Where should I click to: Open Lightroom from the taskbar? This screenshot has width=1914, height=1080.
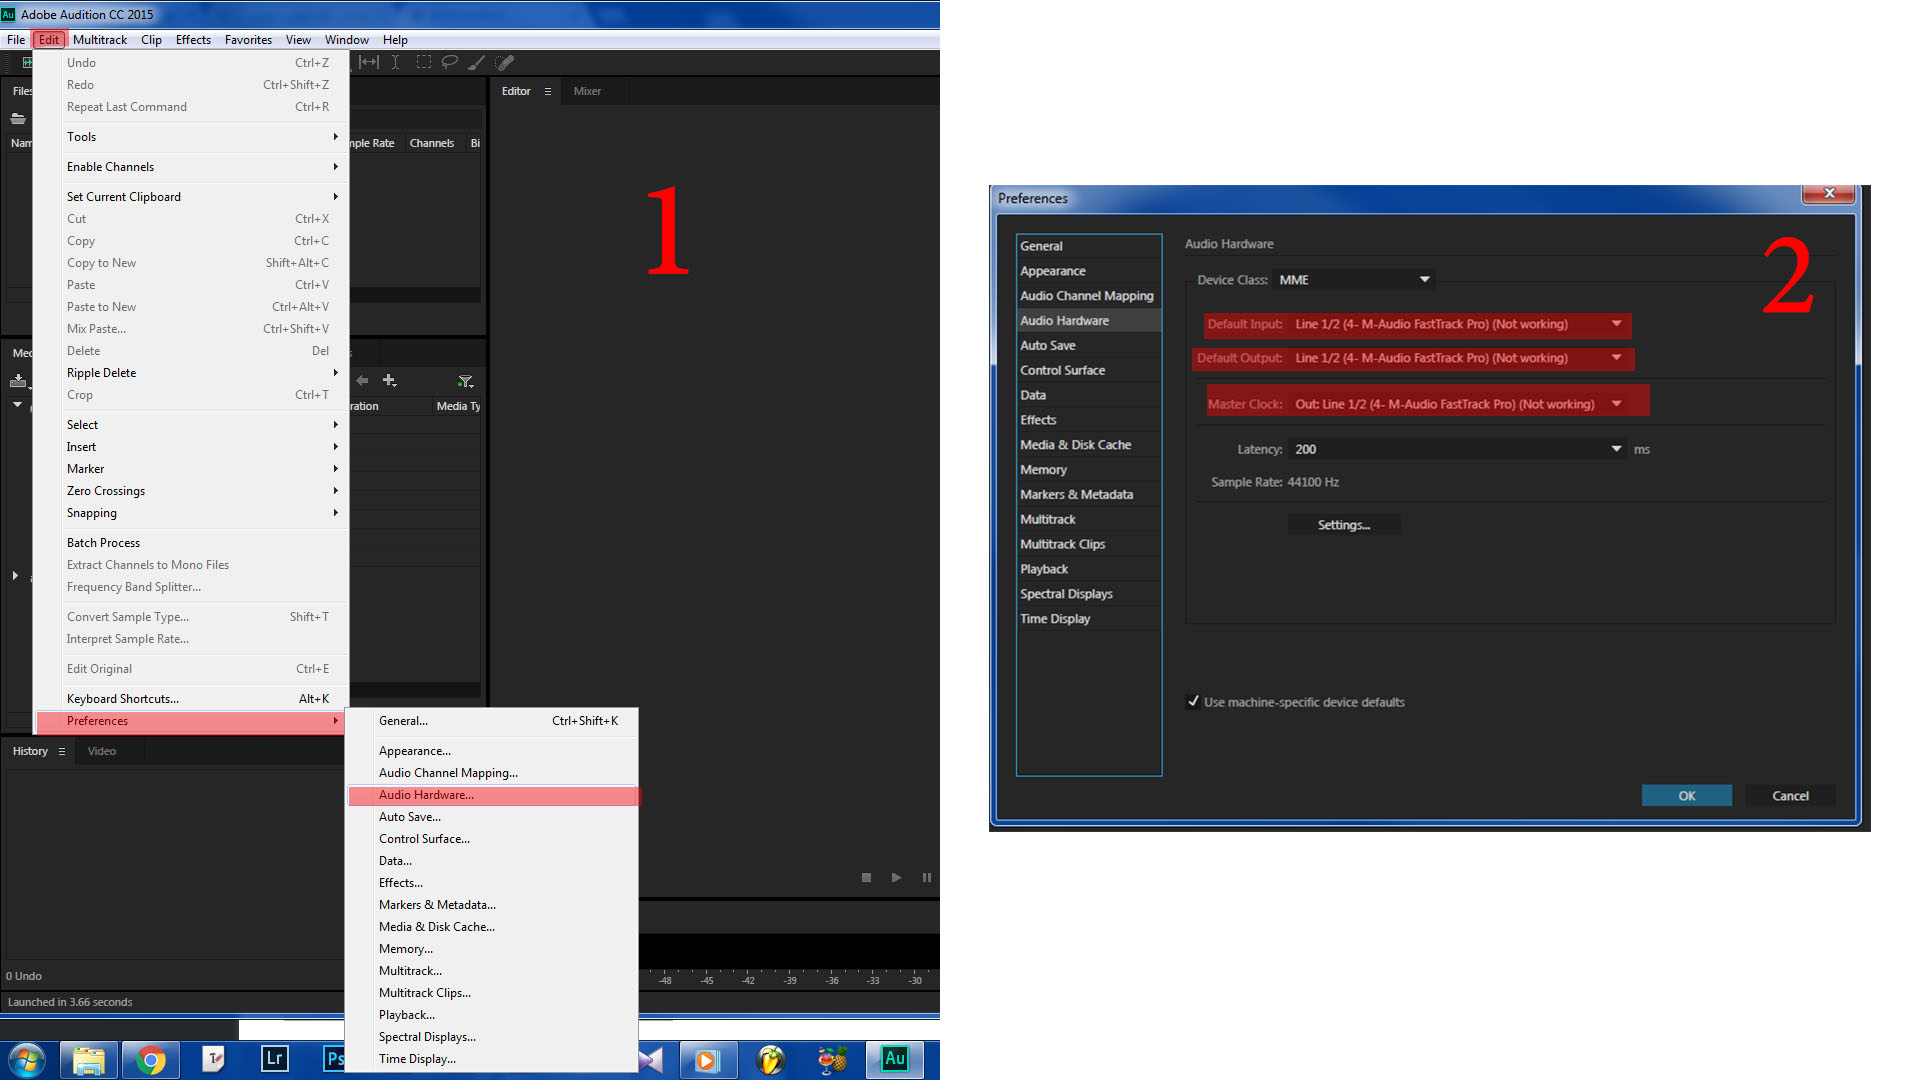(274, 1059)
